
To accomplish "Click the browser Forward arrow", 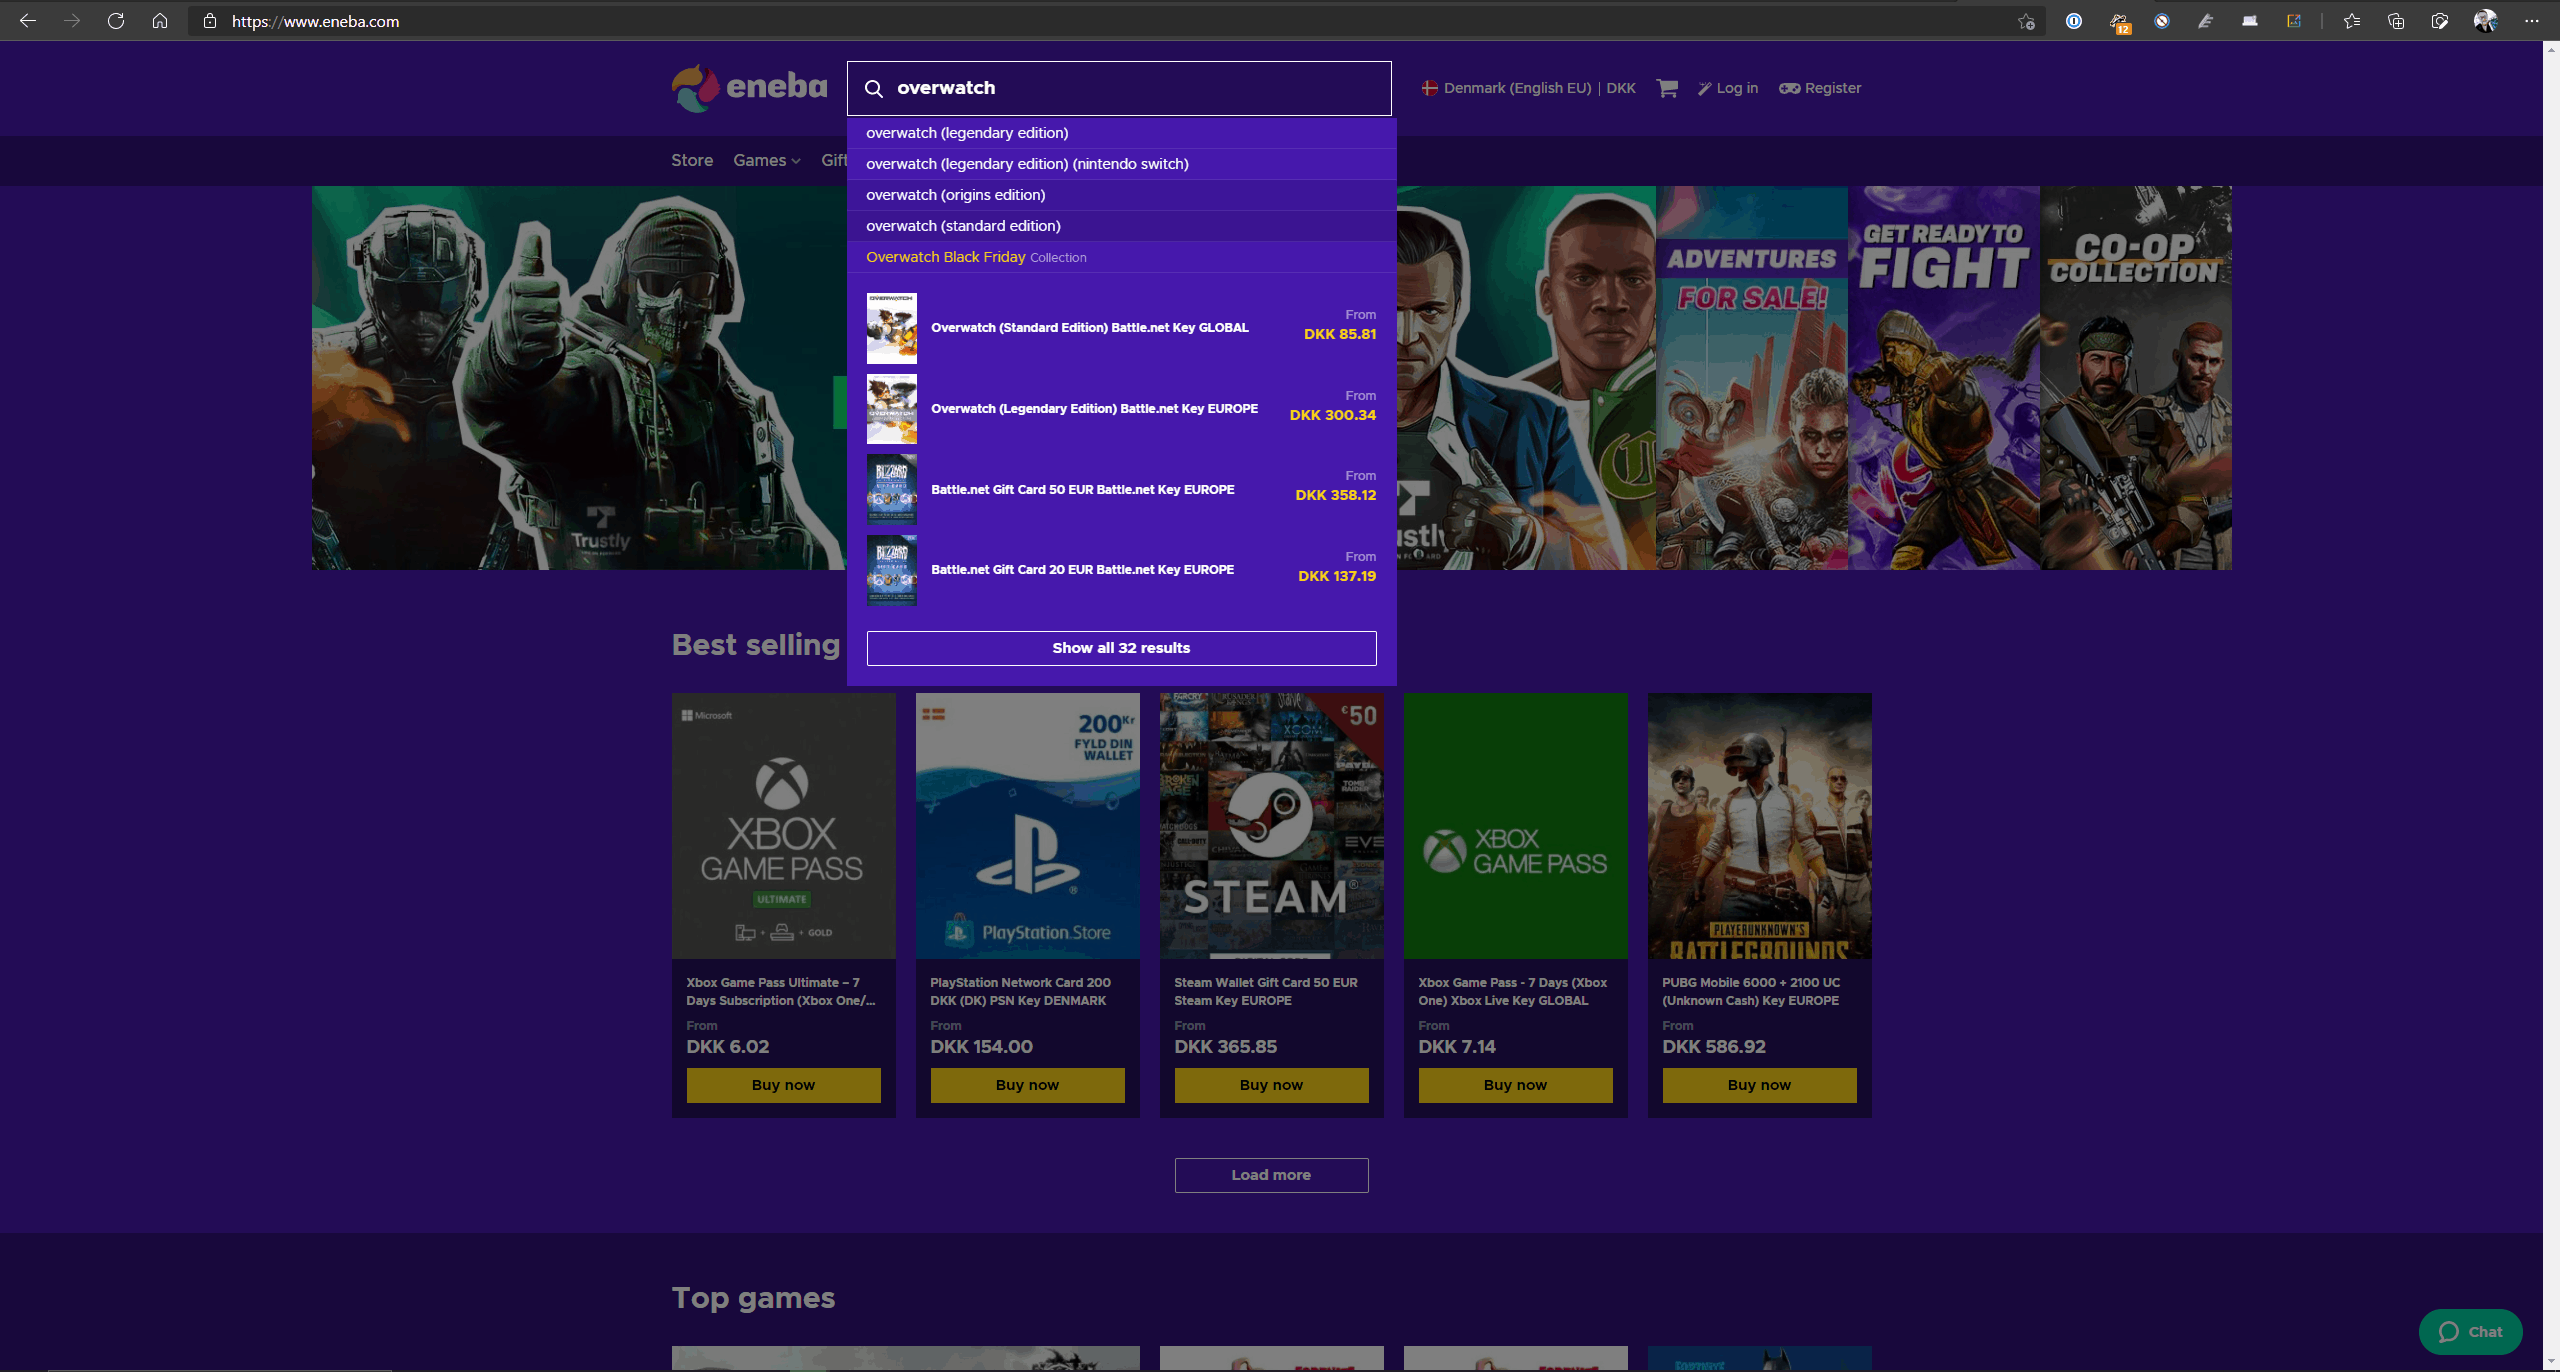I will coord(72,21).
